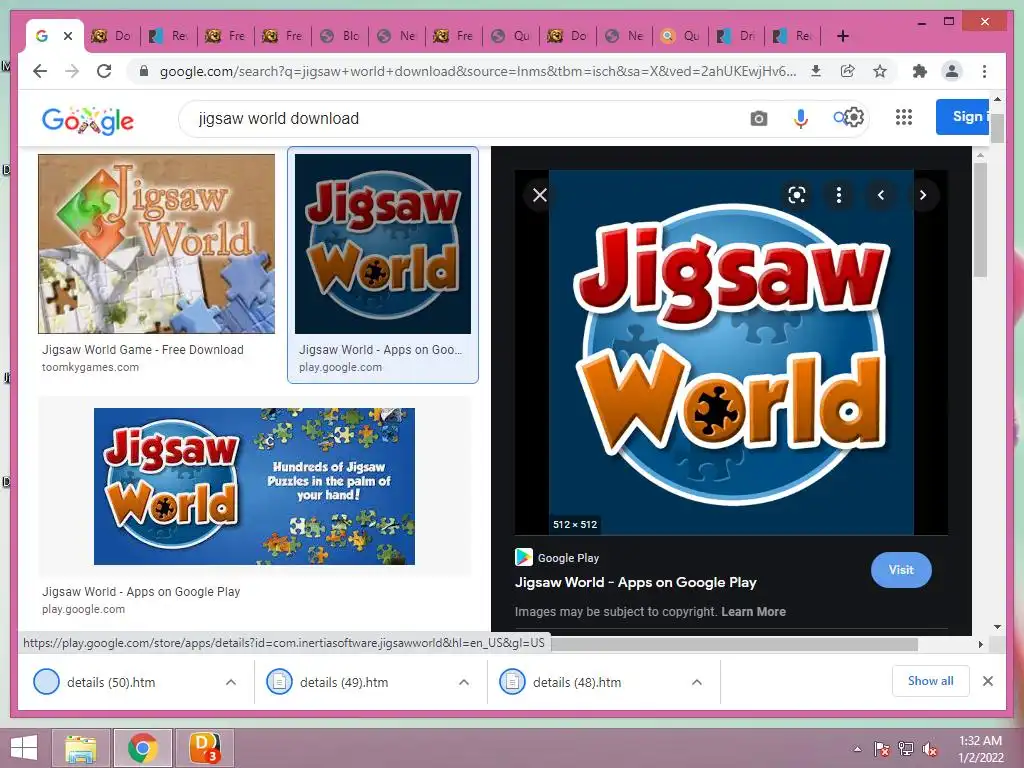Screen dimensions: 1024x768
Task: Open the orange D app in taskbar
Action: (x=204, y=748)
